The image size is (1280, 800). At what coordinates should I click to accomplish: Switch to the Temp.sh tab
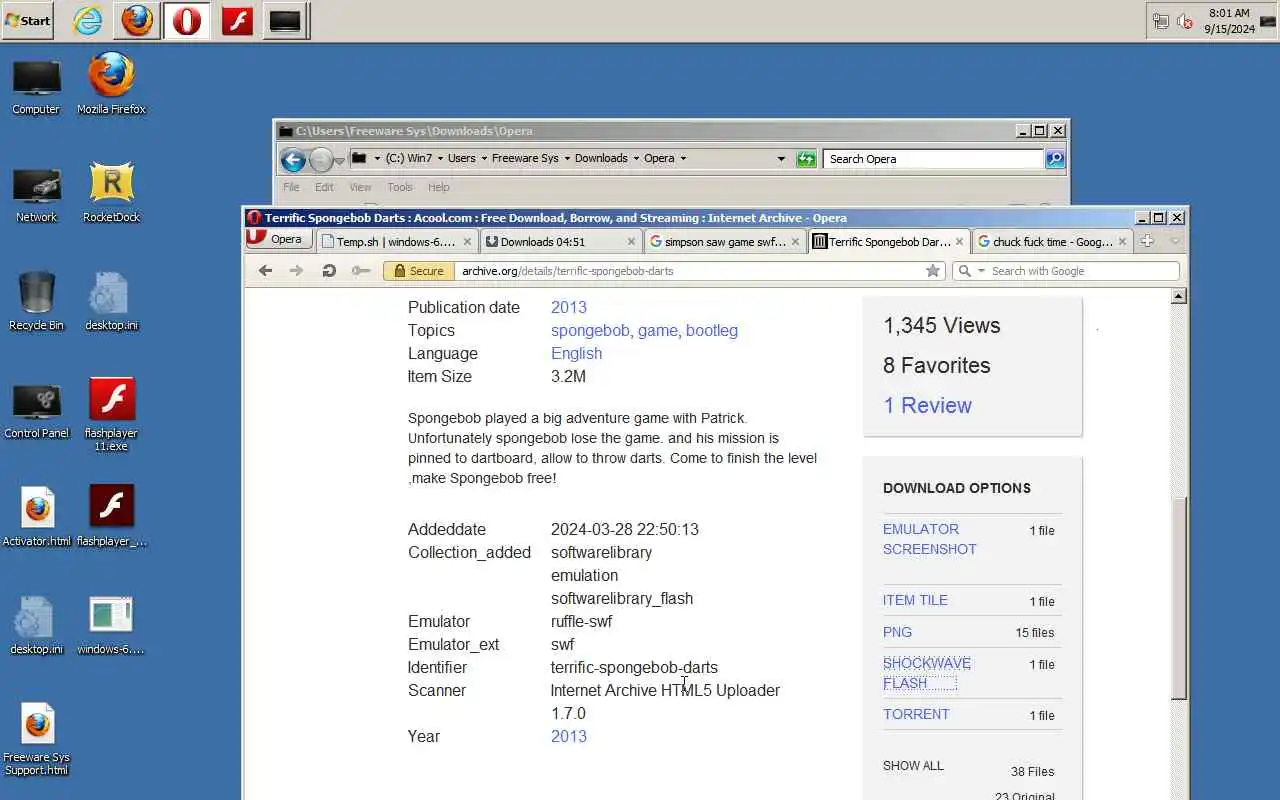(x=396, y=242)
